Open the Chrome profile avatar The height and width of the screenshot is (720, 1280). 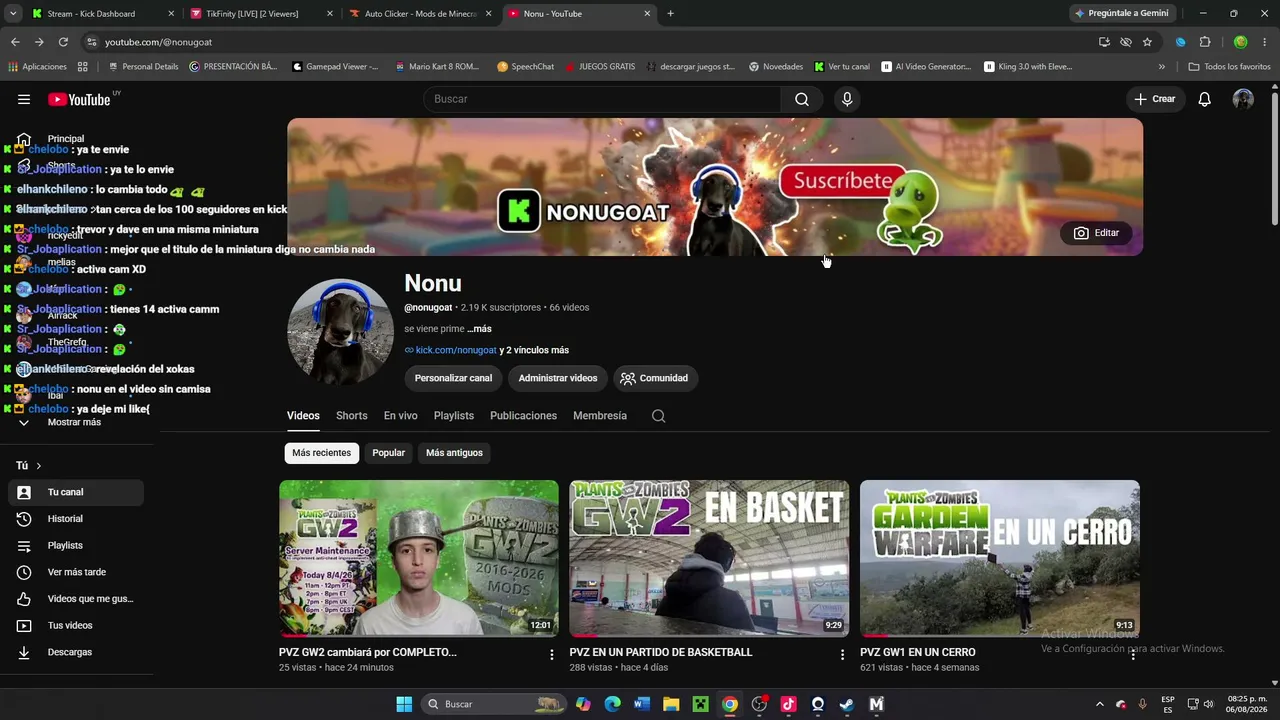click(x=1241, y=42)
